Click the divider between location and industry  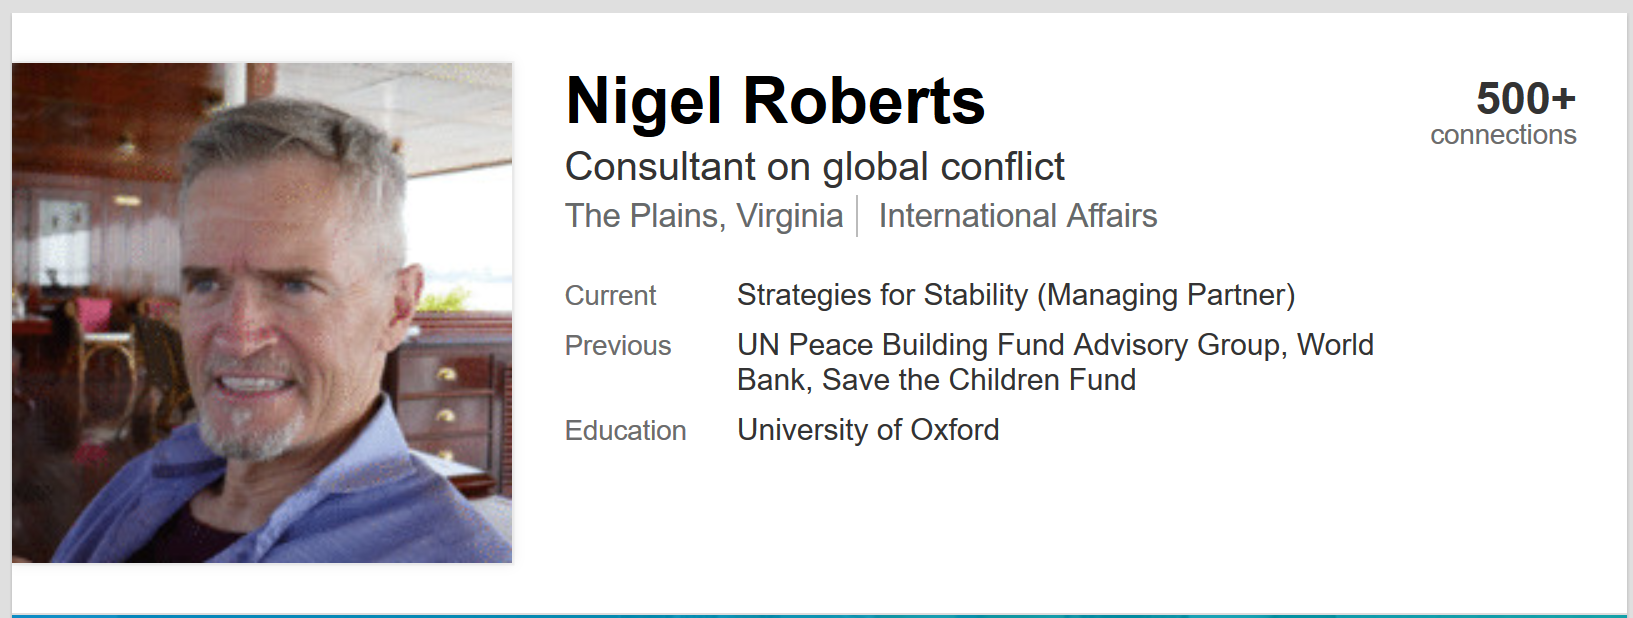[x=857, y=216]
